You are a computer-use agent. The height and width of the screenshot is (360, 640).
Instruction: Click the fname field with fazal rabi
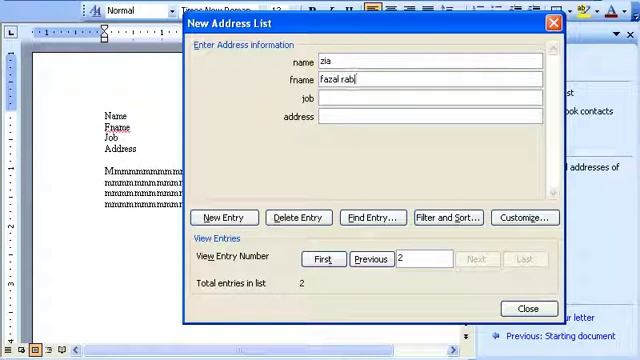[430, 79]
